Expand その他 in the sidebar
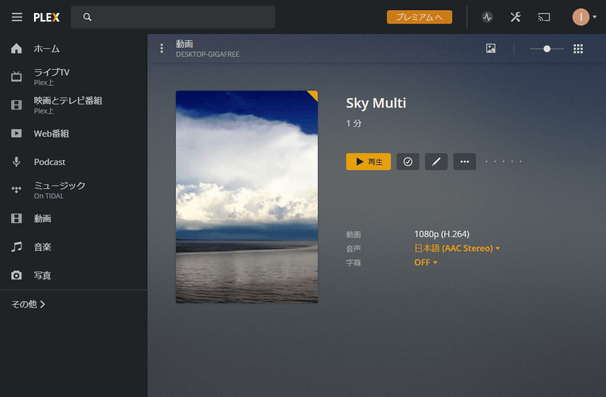Viewport: 606px width, 397px height. tap(28, 304)
